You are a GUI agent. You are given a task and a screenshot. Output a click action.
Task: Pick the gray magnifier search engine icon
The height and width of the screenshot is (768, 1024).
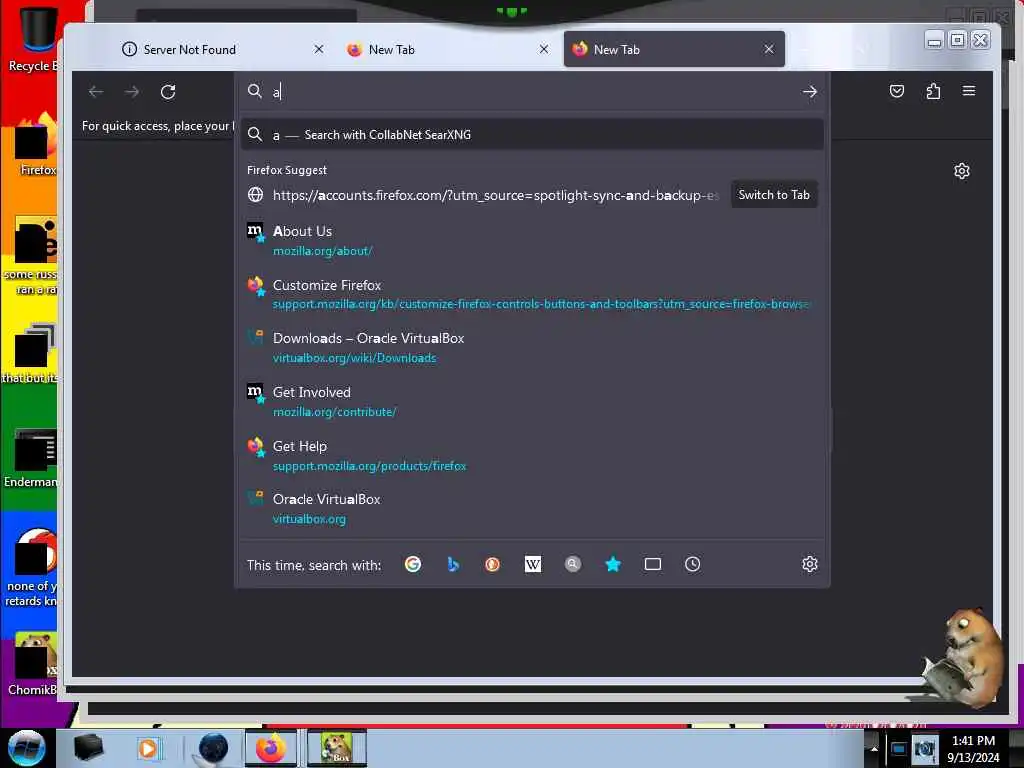point(573,564)
